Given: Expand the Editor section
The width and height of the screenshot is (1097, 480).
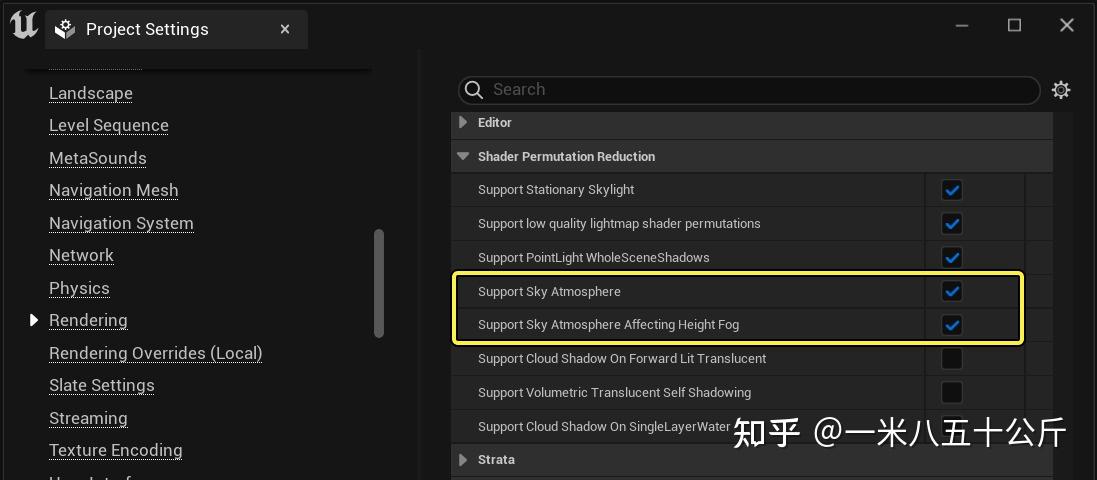Looking at the screenshot, I should click(463, 123).
